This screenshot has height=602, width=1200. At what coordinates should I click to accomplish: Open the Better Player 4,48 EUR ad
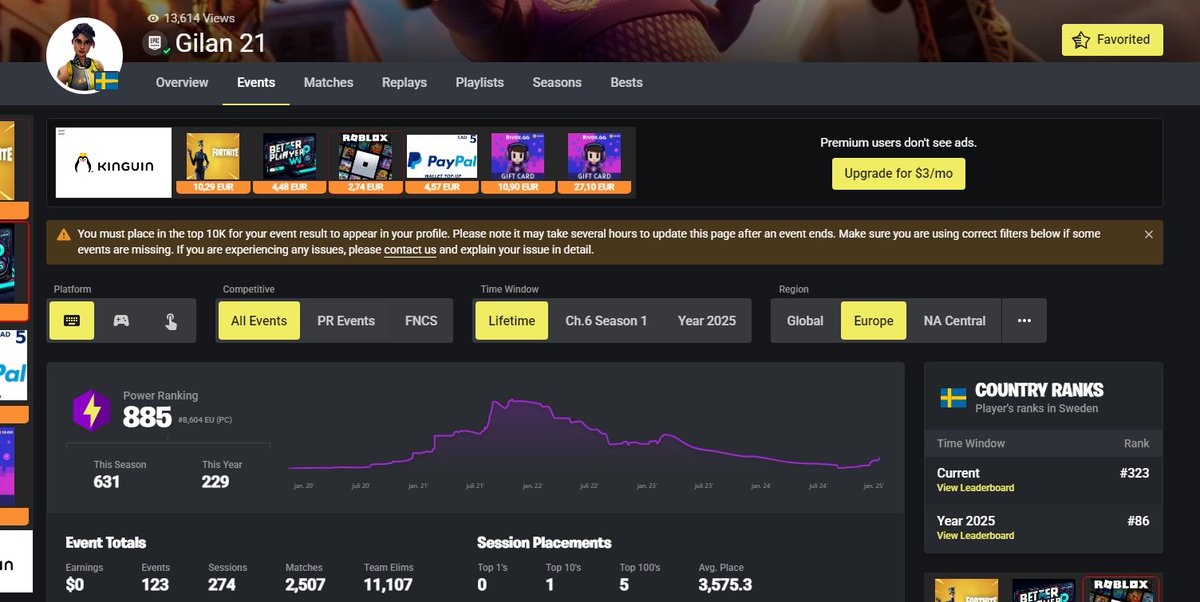(289, 163)
